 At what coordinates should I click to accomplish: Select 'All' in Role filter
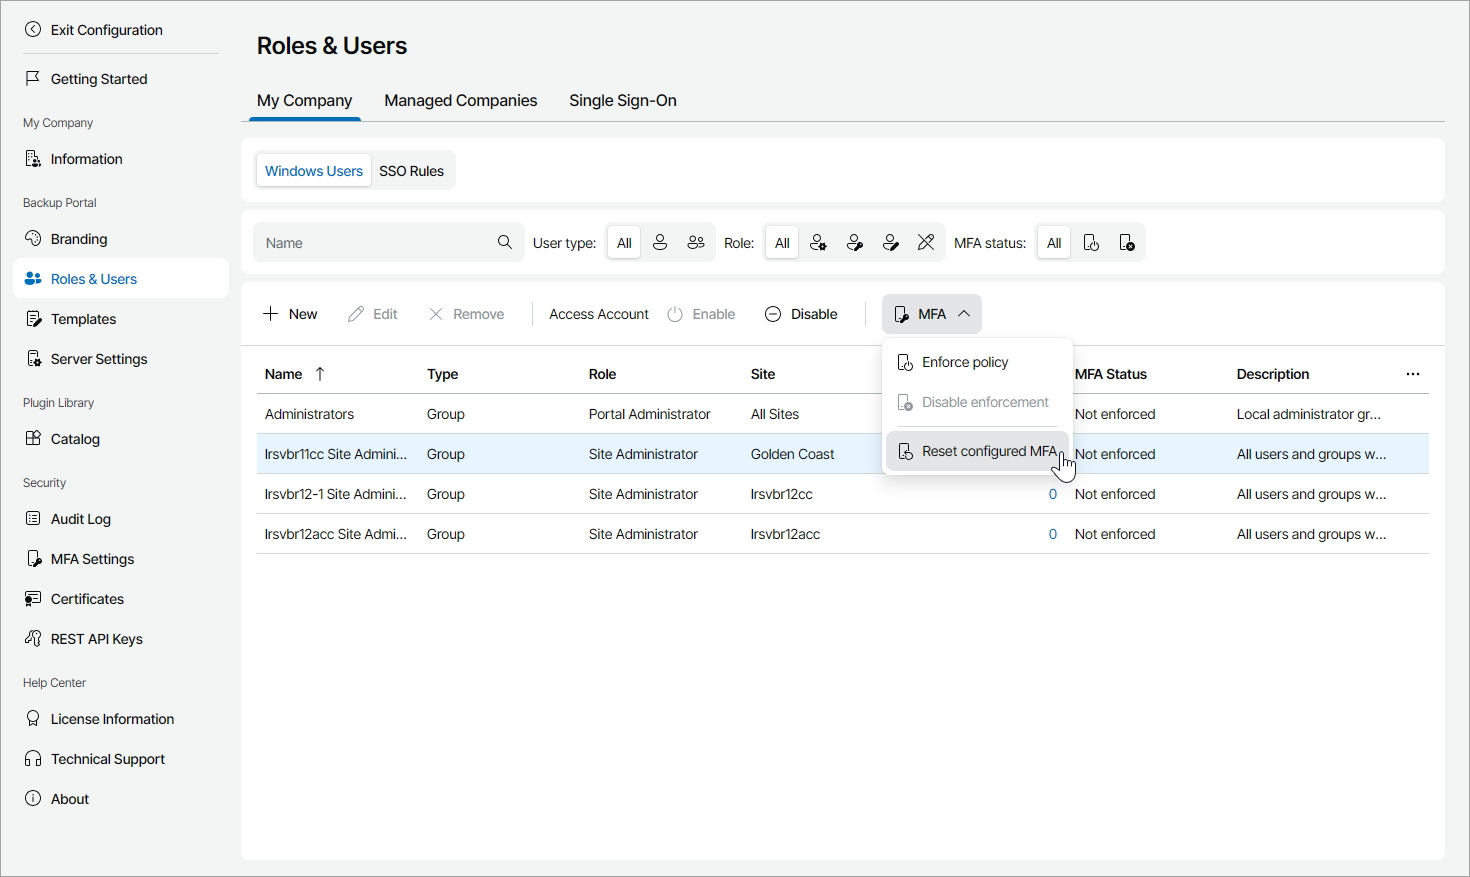coord(782,243)
